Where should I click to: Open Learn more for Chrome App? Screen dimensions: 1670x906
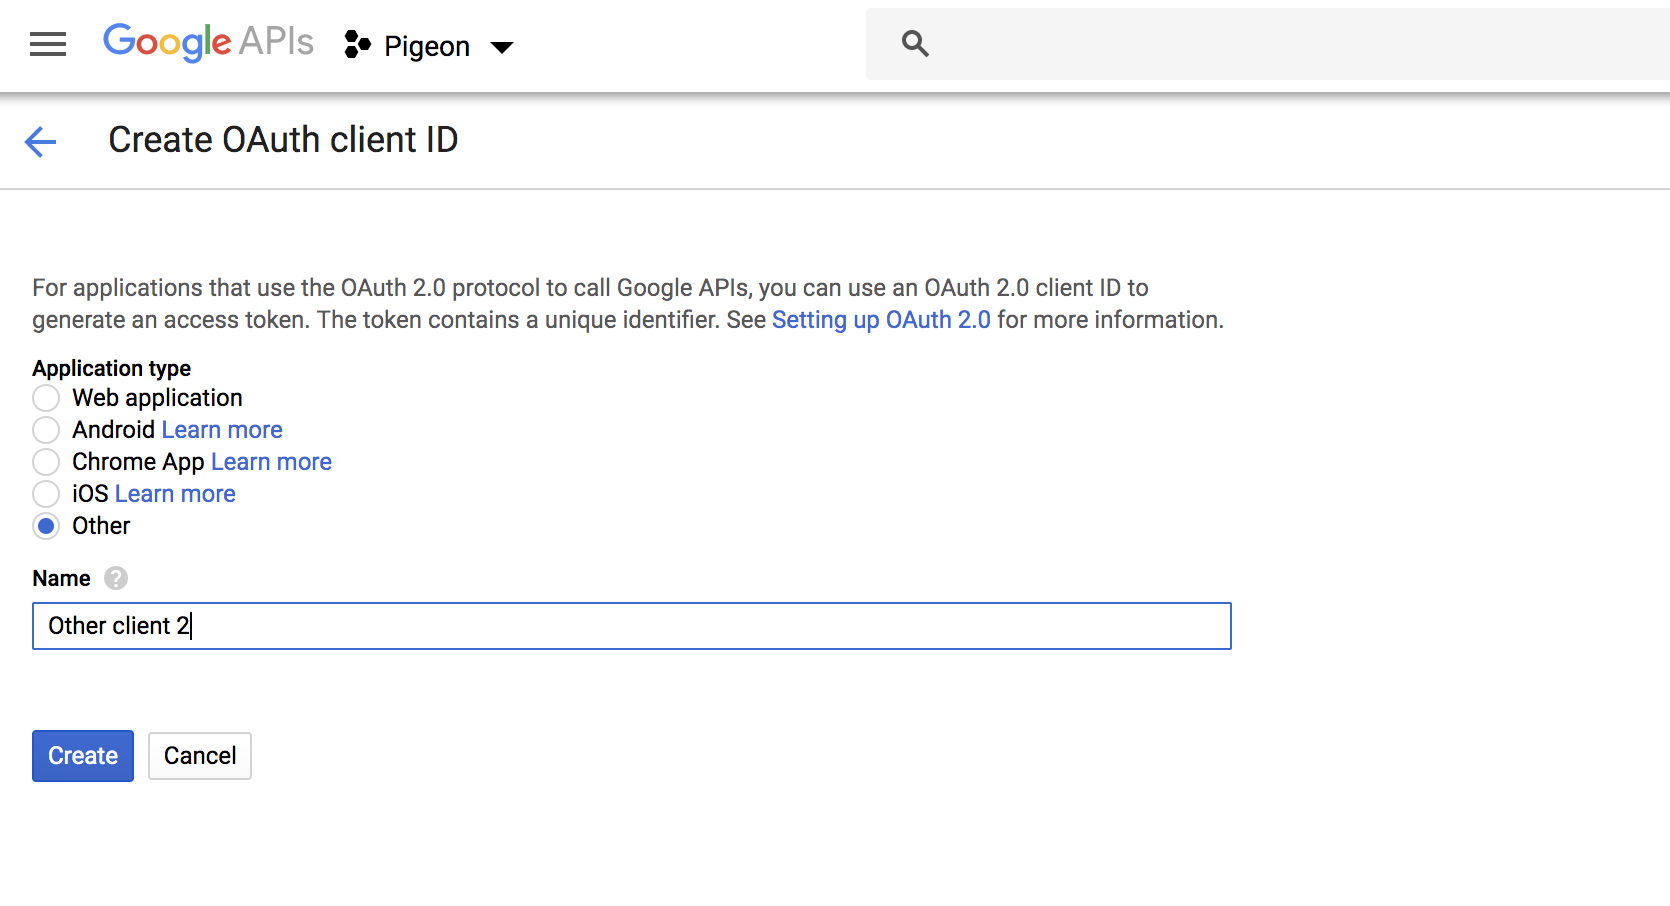[x=270, y=461]
